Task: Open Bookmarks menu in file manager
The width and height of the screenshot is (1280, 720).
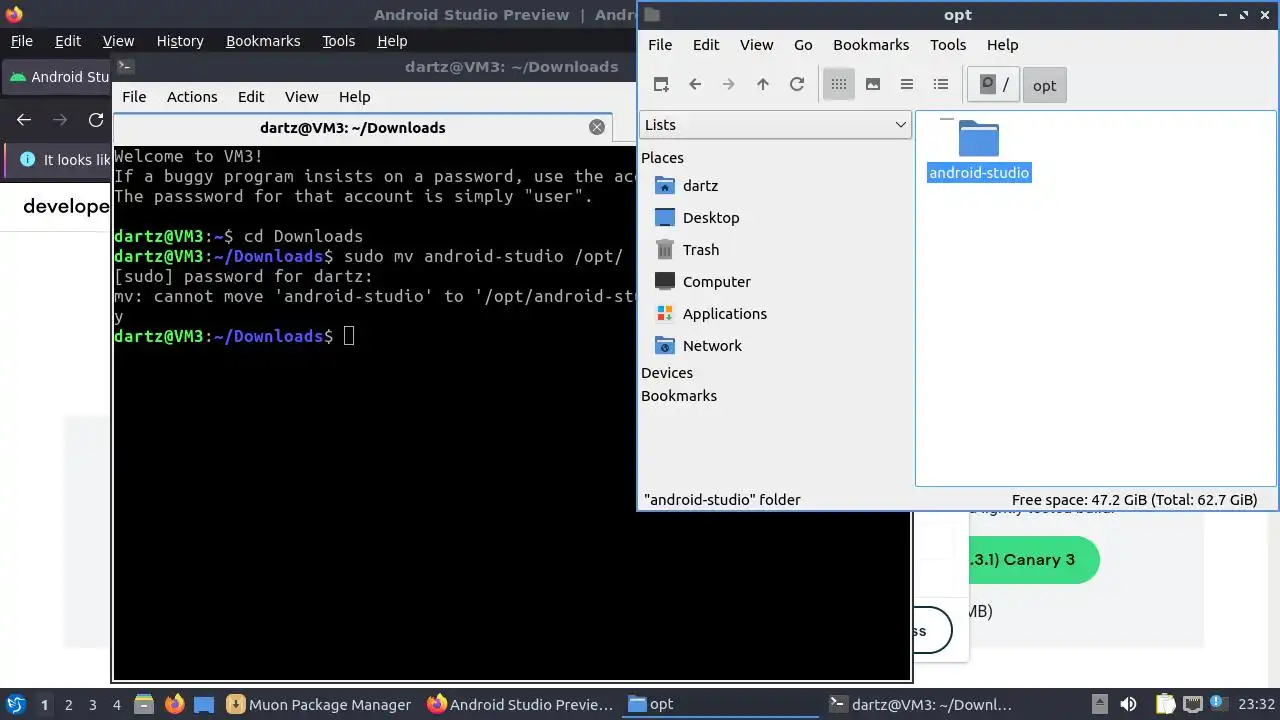Action: [871, 44]
